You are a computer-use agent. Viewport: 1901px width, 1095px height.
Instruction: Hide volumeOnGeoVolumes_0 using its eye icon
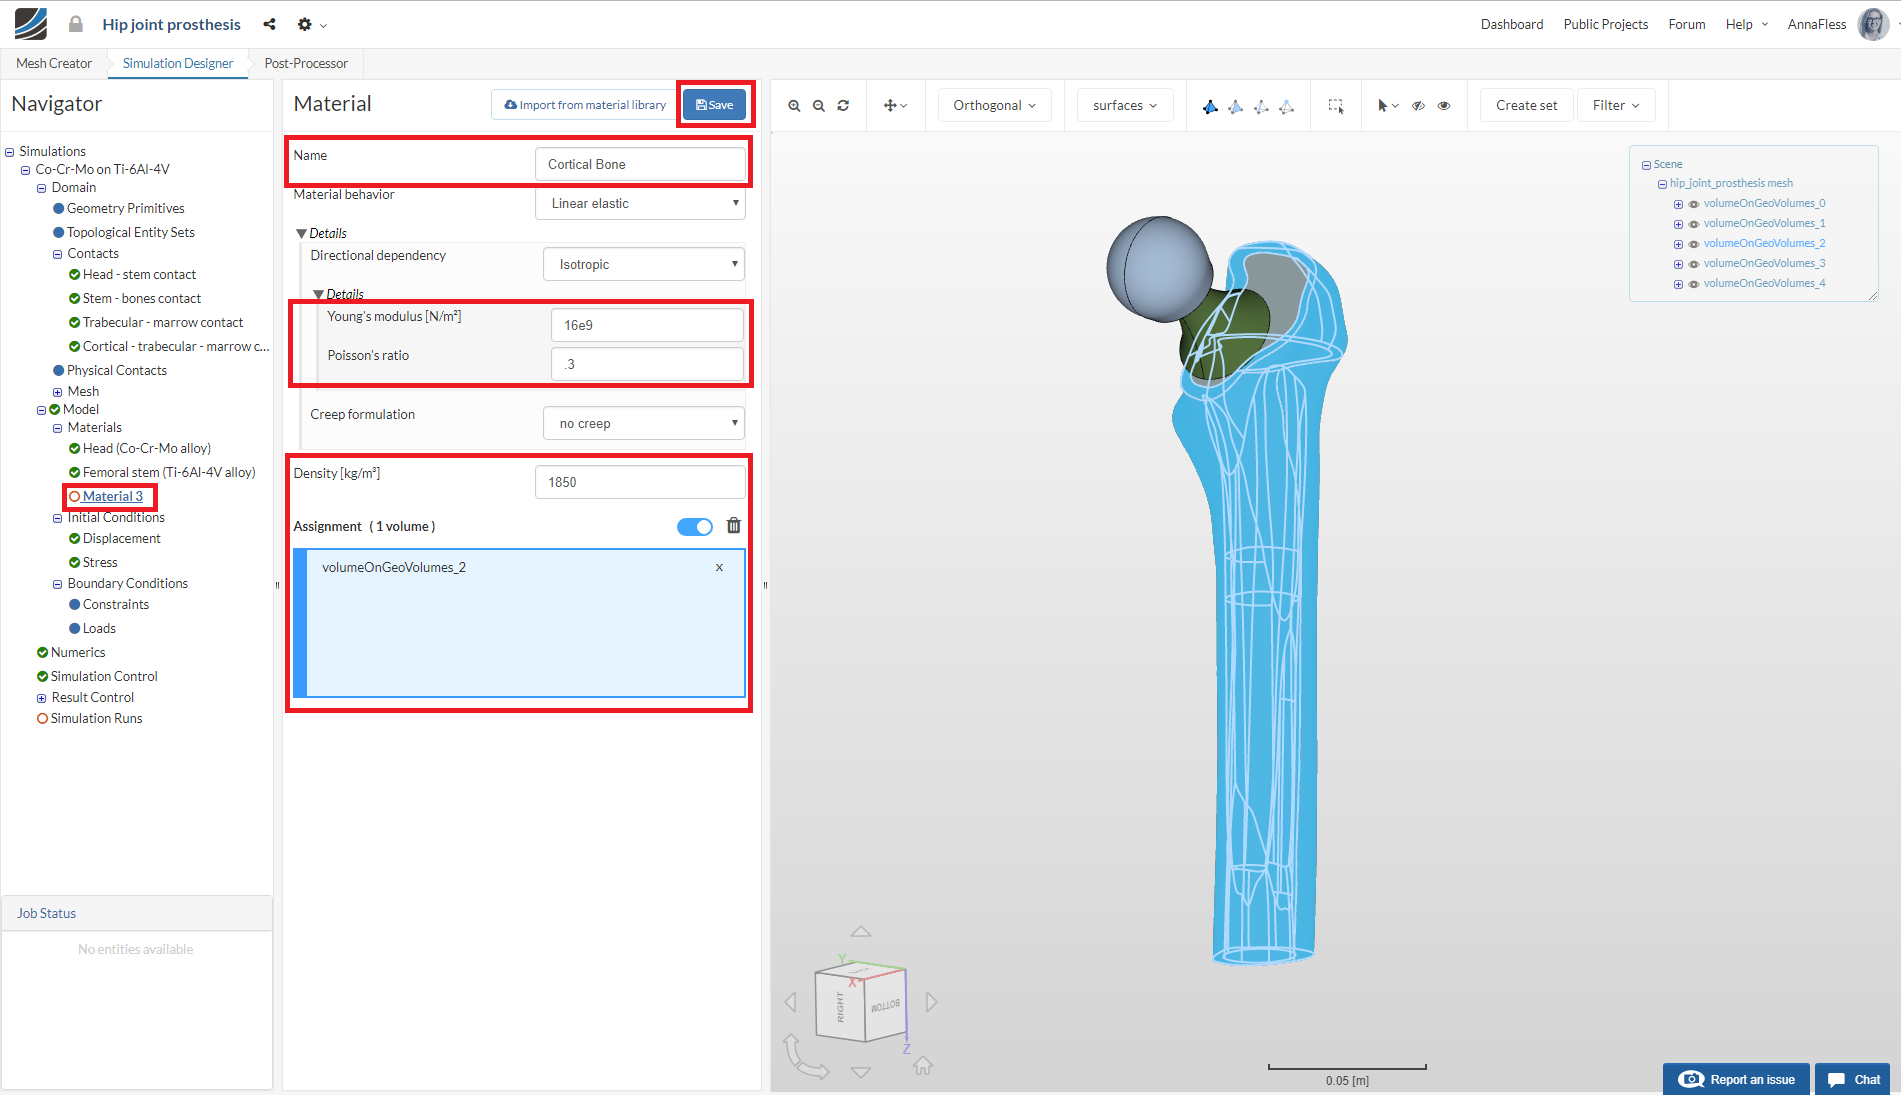1694,204
